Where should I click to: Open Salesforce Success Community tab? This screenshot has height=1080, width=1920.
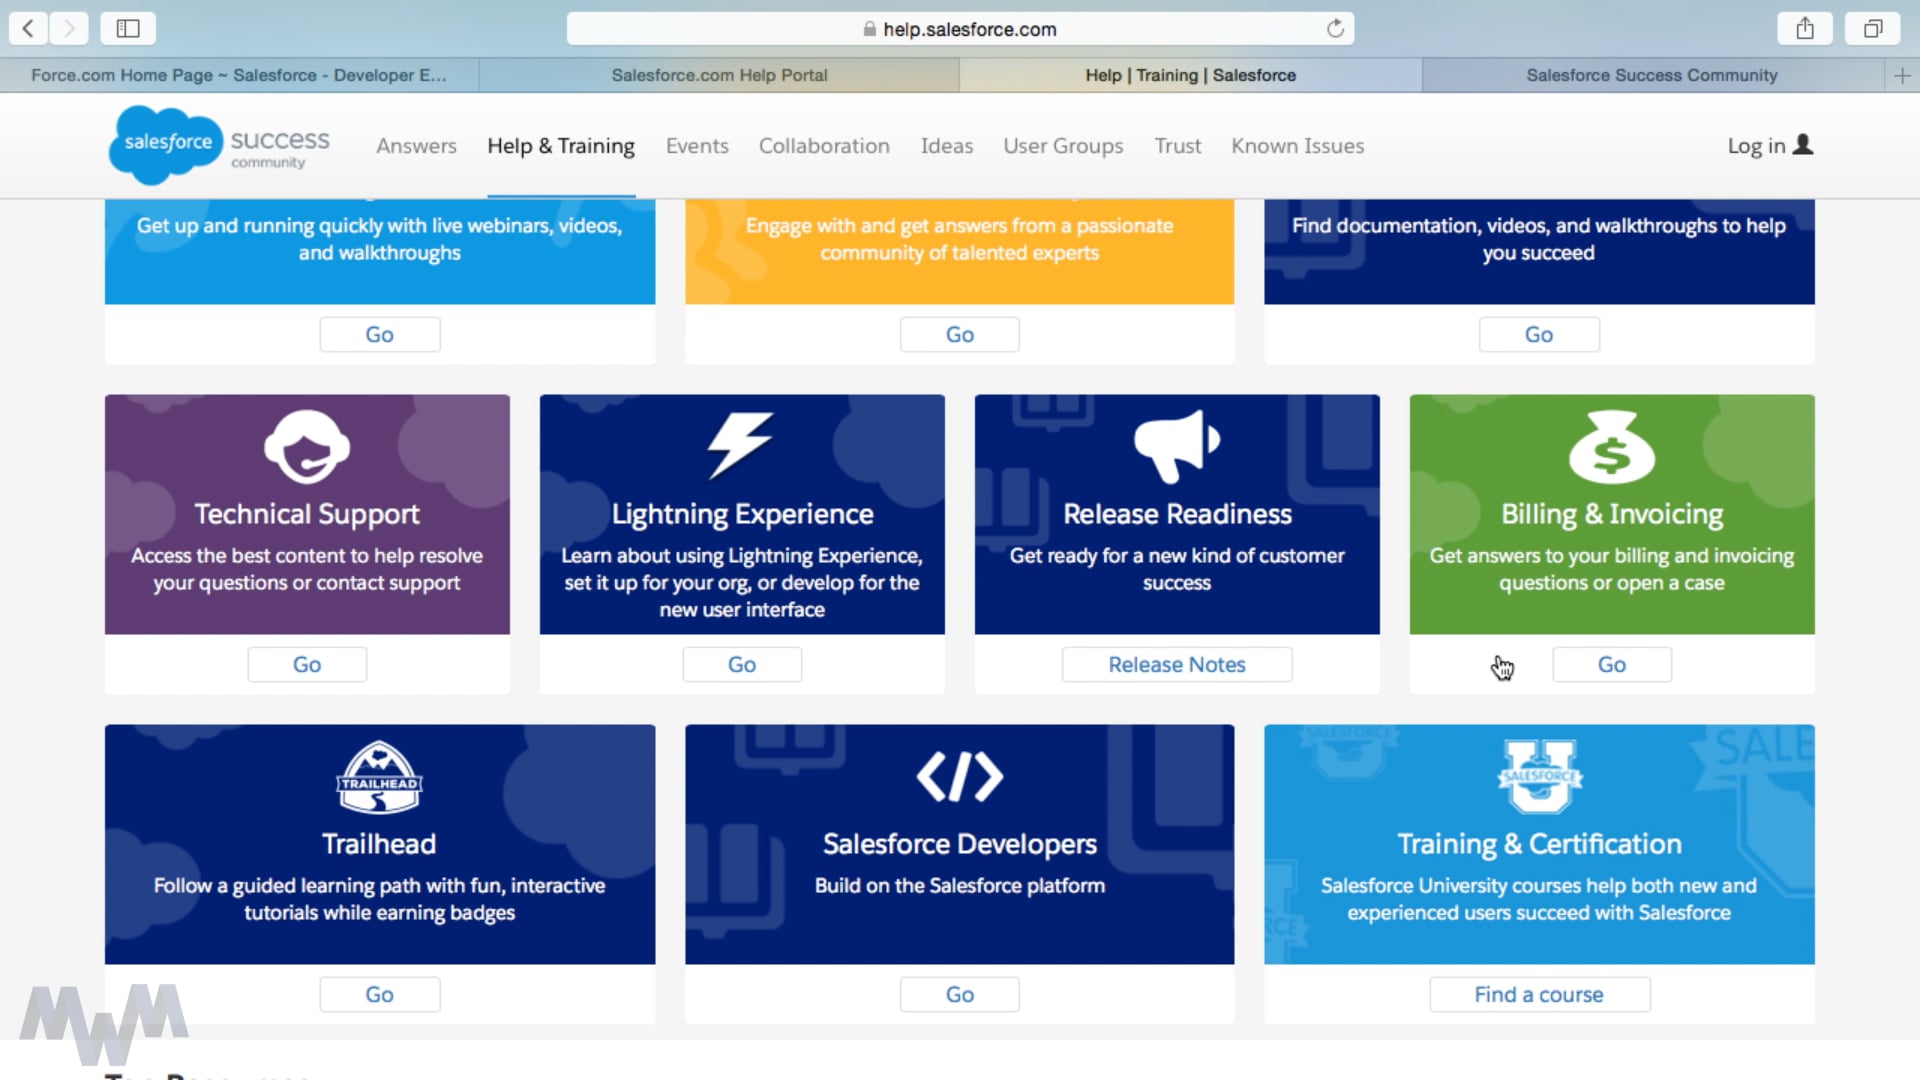point(1652,75)
